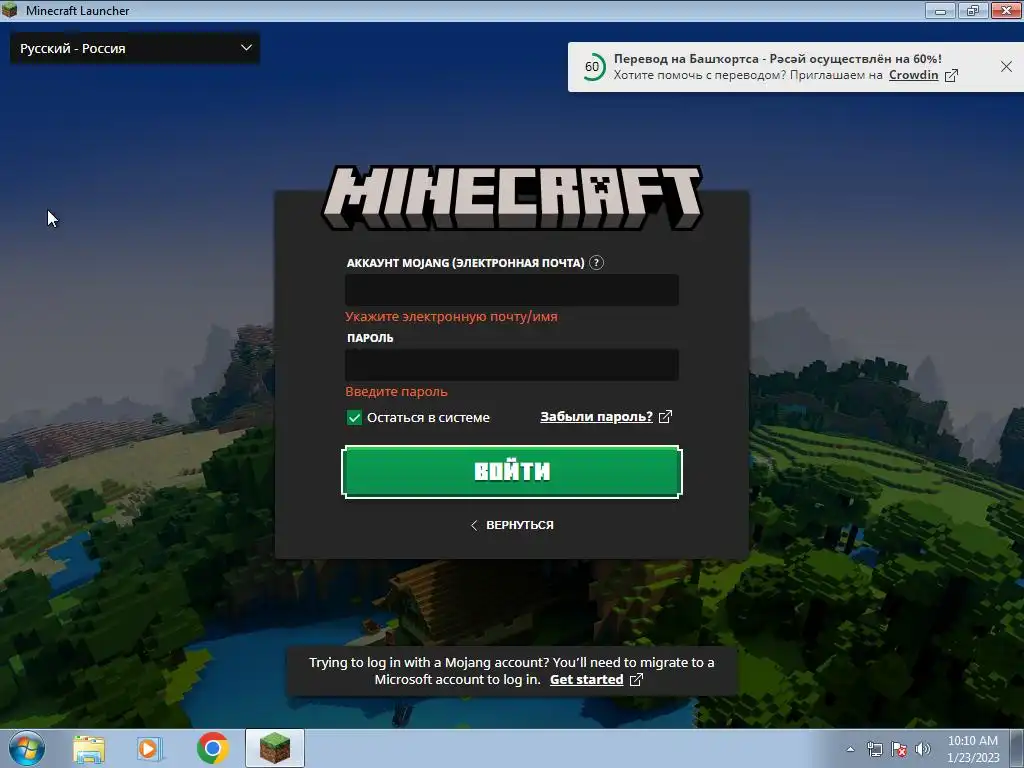Dismiss the translation notification banner
1024x768 pixels.
click(1006, 67)
